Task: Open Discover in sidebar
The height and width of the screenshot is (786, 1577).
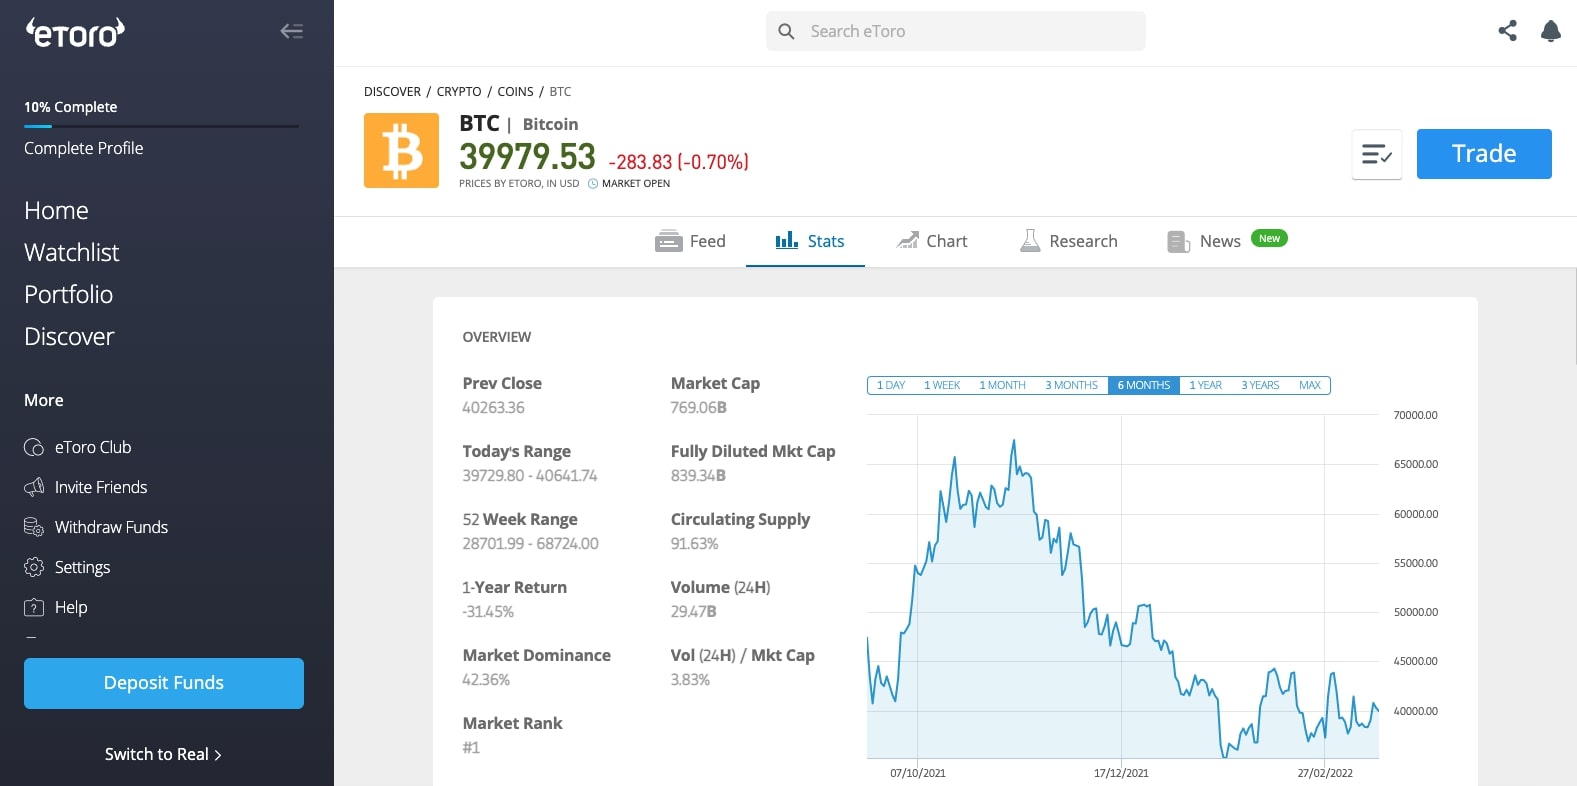Action: click(69, 337)
